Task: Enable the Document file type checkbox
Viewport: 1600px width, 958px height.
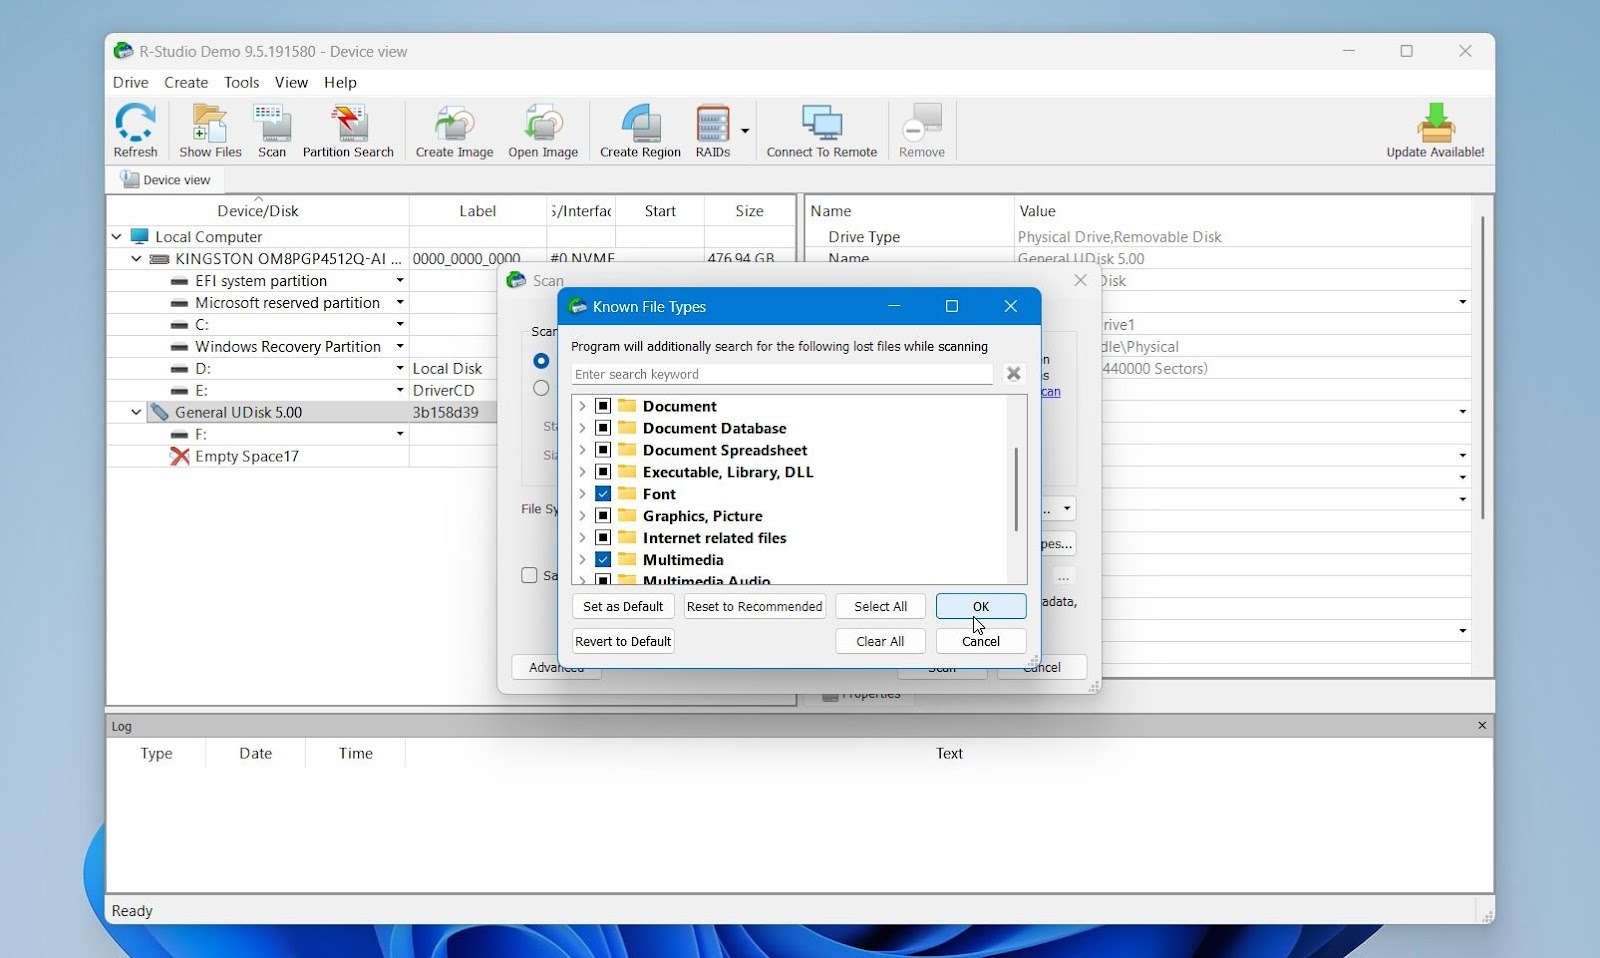Action: (x=603, y=406)
